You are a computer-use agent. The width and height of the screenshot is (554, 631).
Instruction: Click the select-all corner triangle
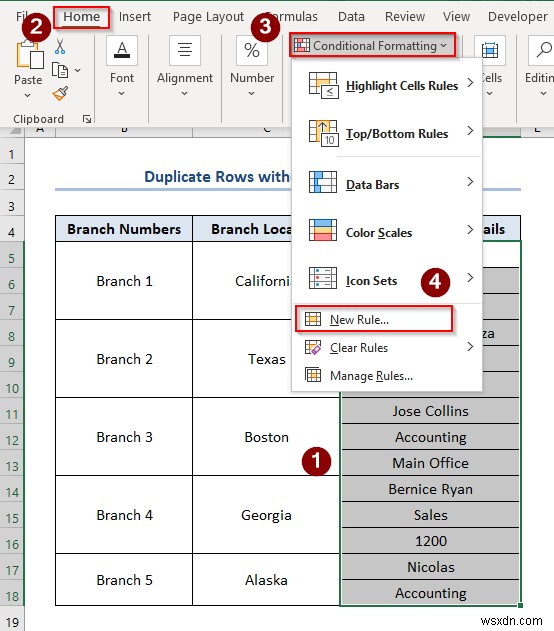pyautogui.click(x=15, y=131)
